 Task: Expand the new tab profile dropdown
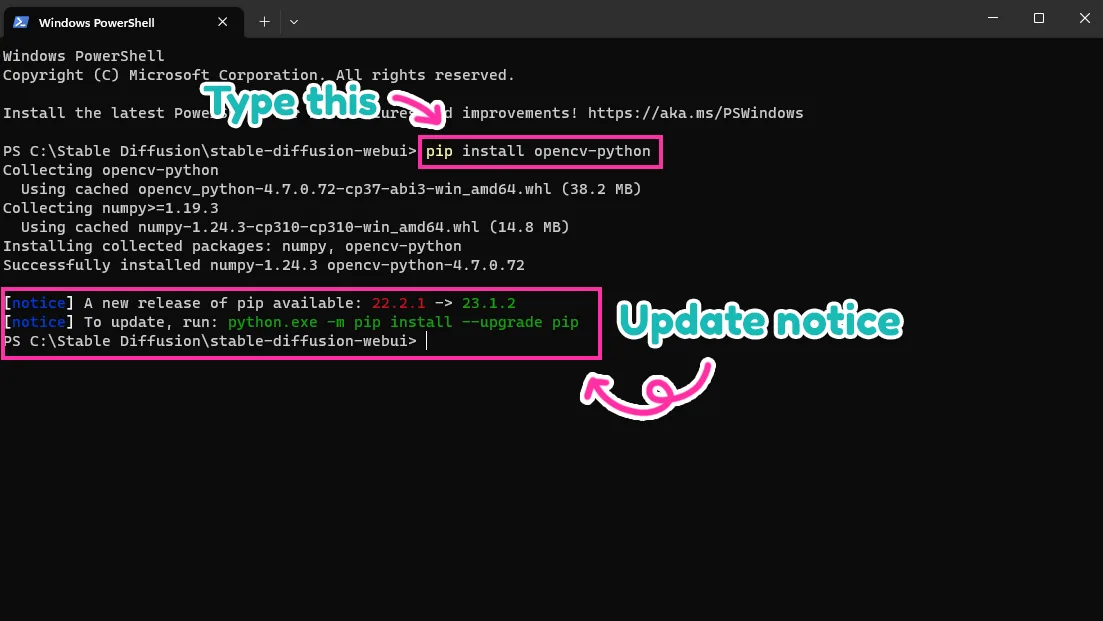pos(294,22)
